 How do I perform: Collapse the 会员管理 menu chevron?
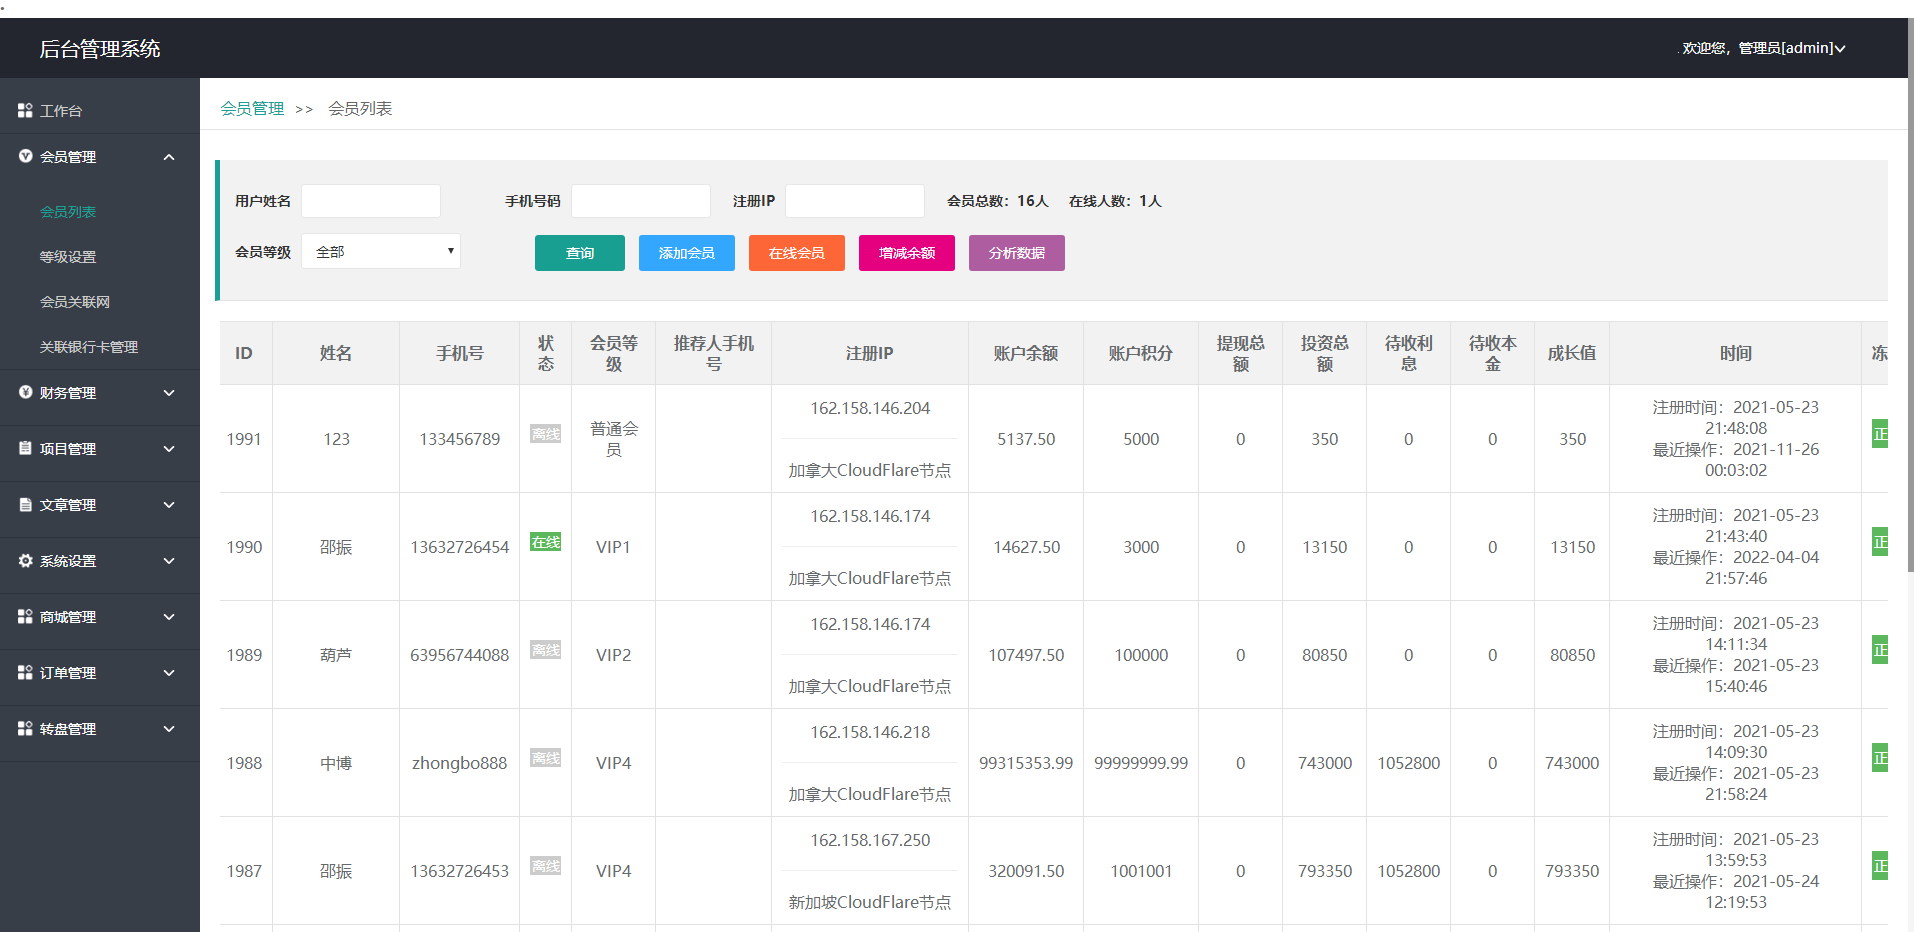(169, 157)
